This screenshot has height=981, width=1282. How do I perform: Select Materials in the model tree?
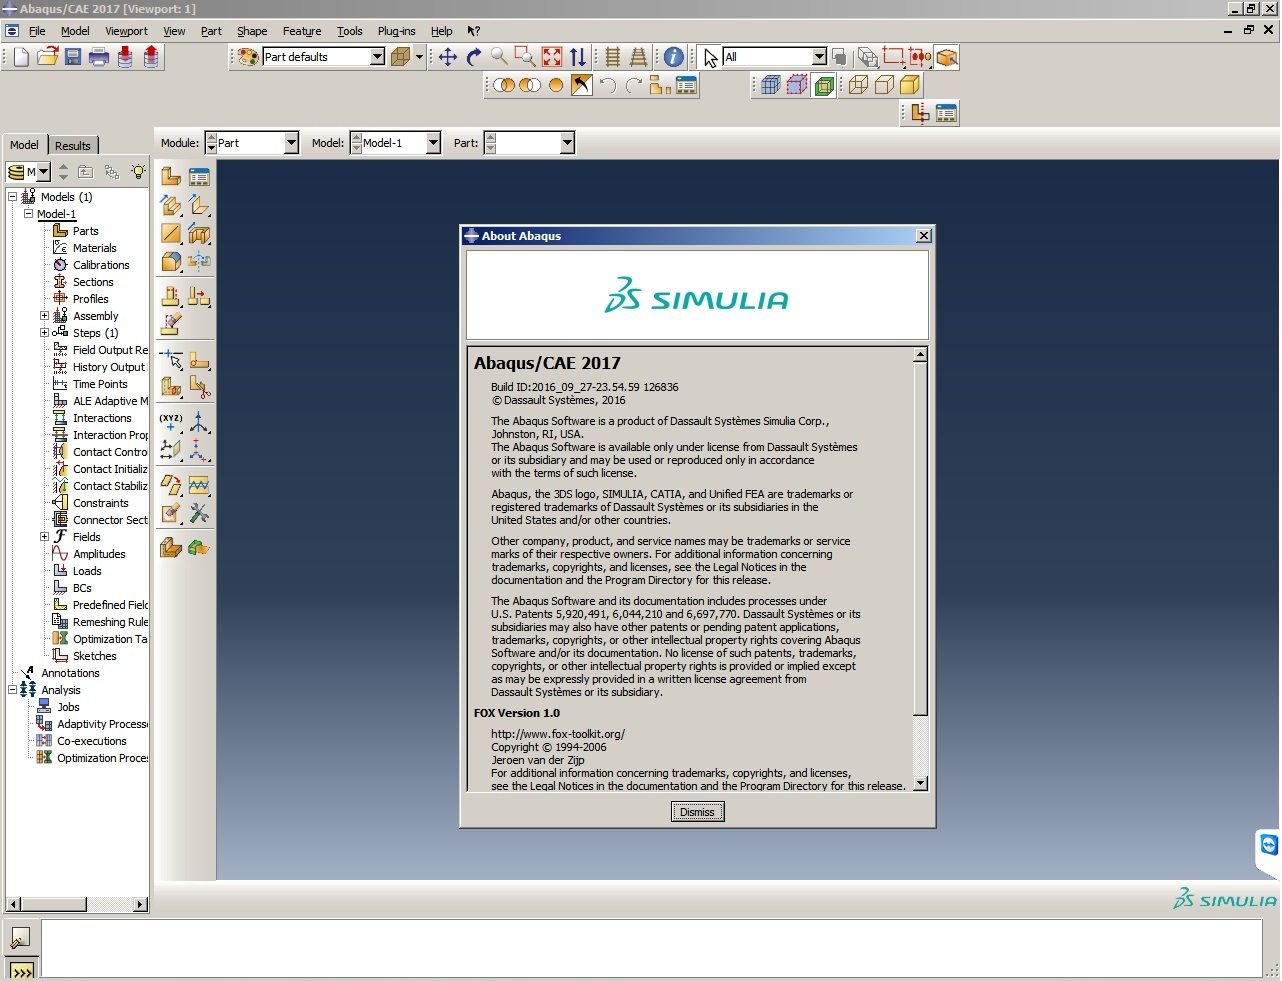tap(95, 248)
